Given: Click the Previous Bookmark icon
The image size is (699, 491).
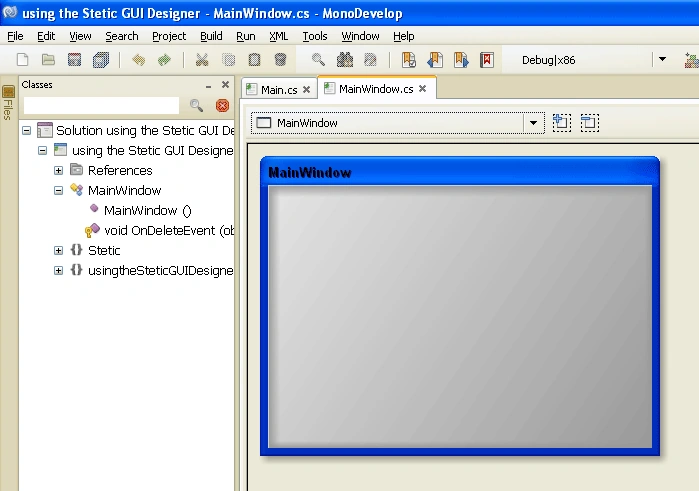Looking at the screenshot, I should (x=435, y=59).
